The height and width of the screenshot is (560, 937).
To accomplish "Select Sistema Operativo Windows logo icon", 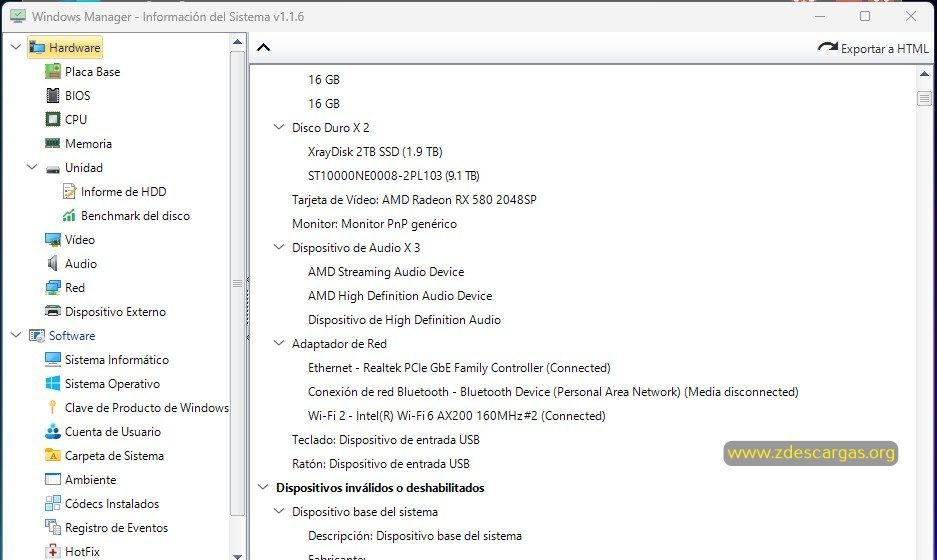I will (53, 384).
